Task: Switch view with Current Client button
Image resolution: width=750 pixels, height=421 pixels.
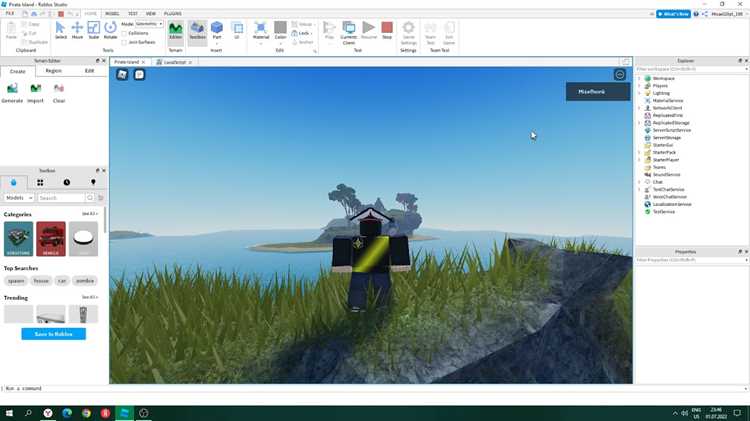Action: [x=349, y=33]
